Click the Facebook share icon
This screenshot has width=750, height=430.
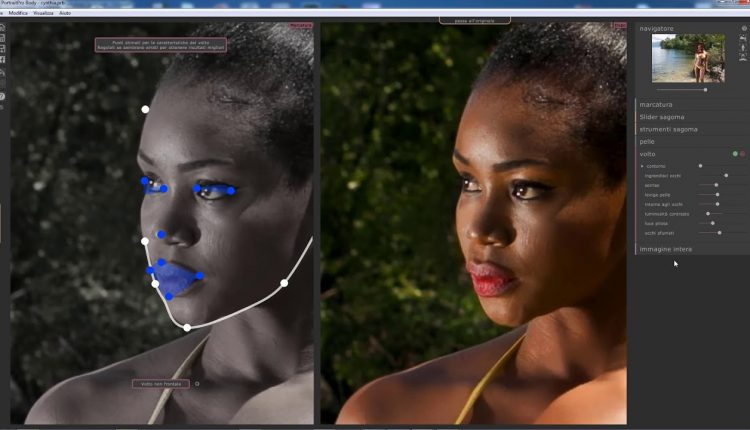click(x=2, y=59)
